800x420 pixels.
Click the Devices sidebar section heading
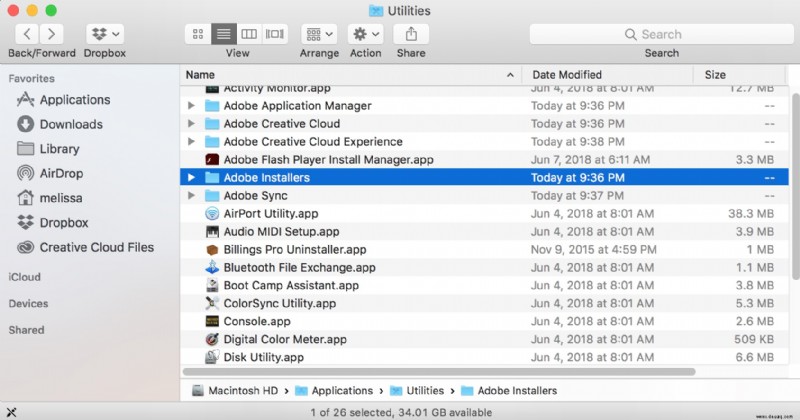point(29,304)
